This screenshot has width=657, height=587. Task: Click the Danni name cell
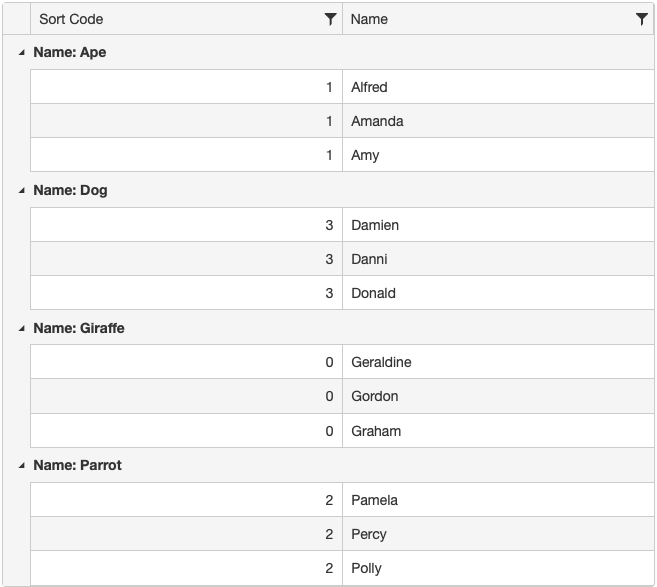point(498,259)
